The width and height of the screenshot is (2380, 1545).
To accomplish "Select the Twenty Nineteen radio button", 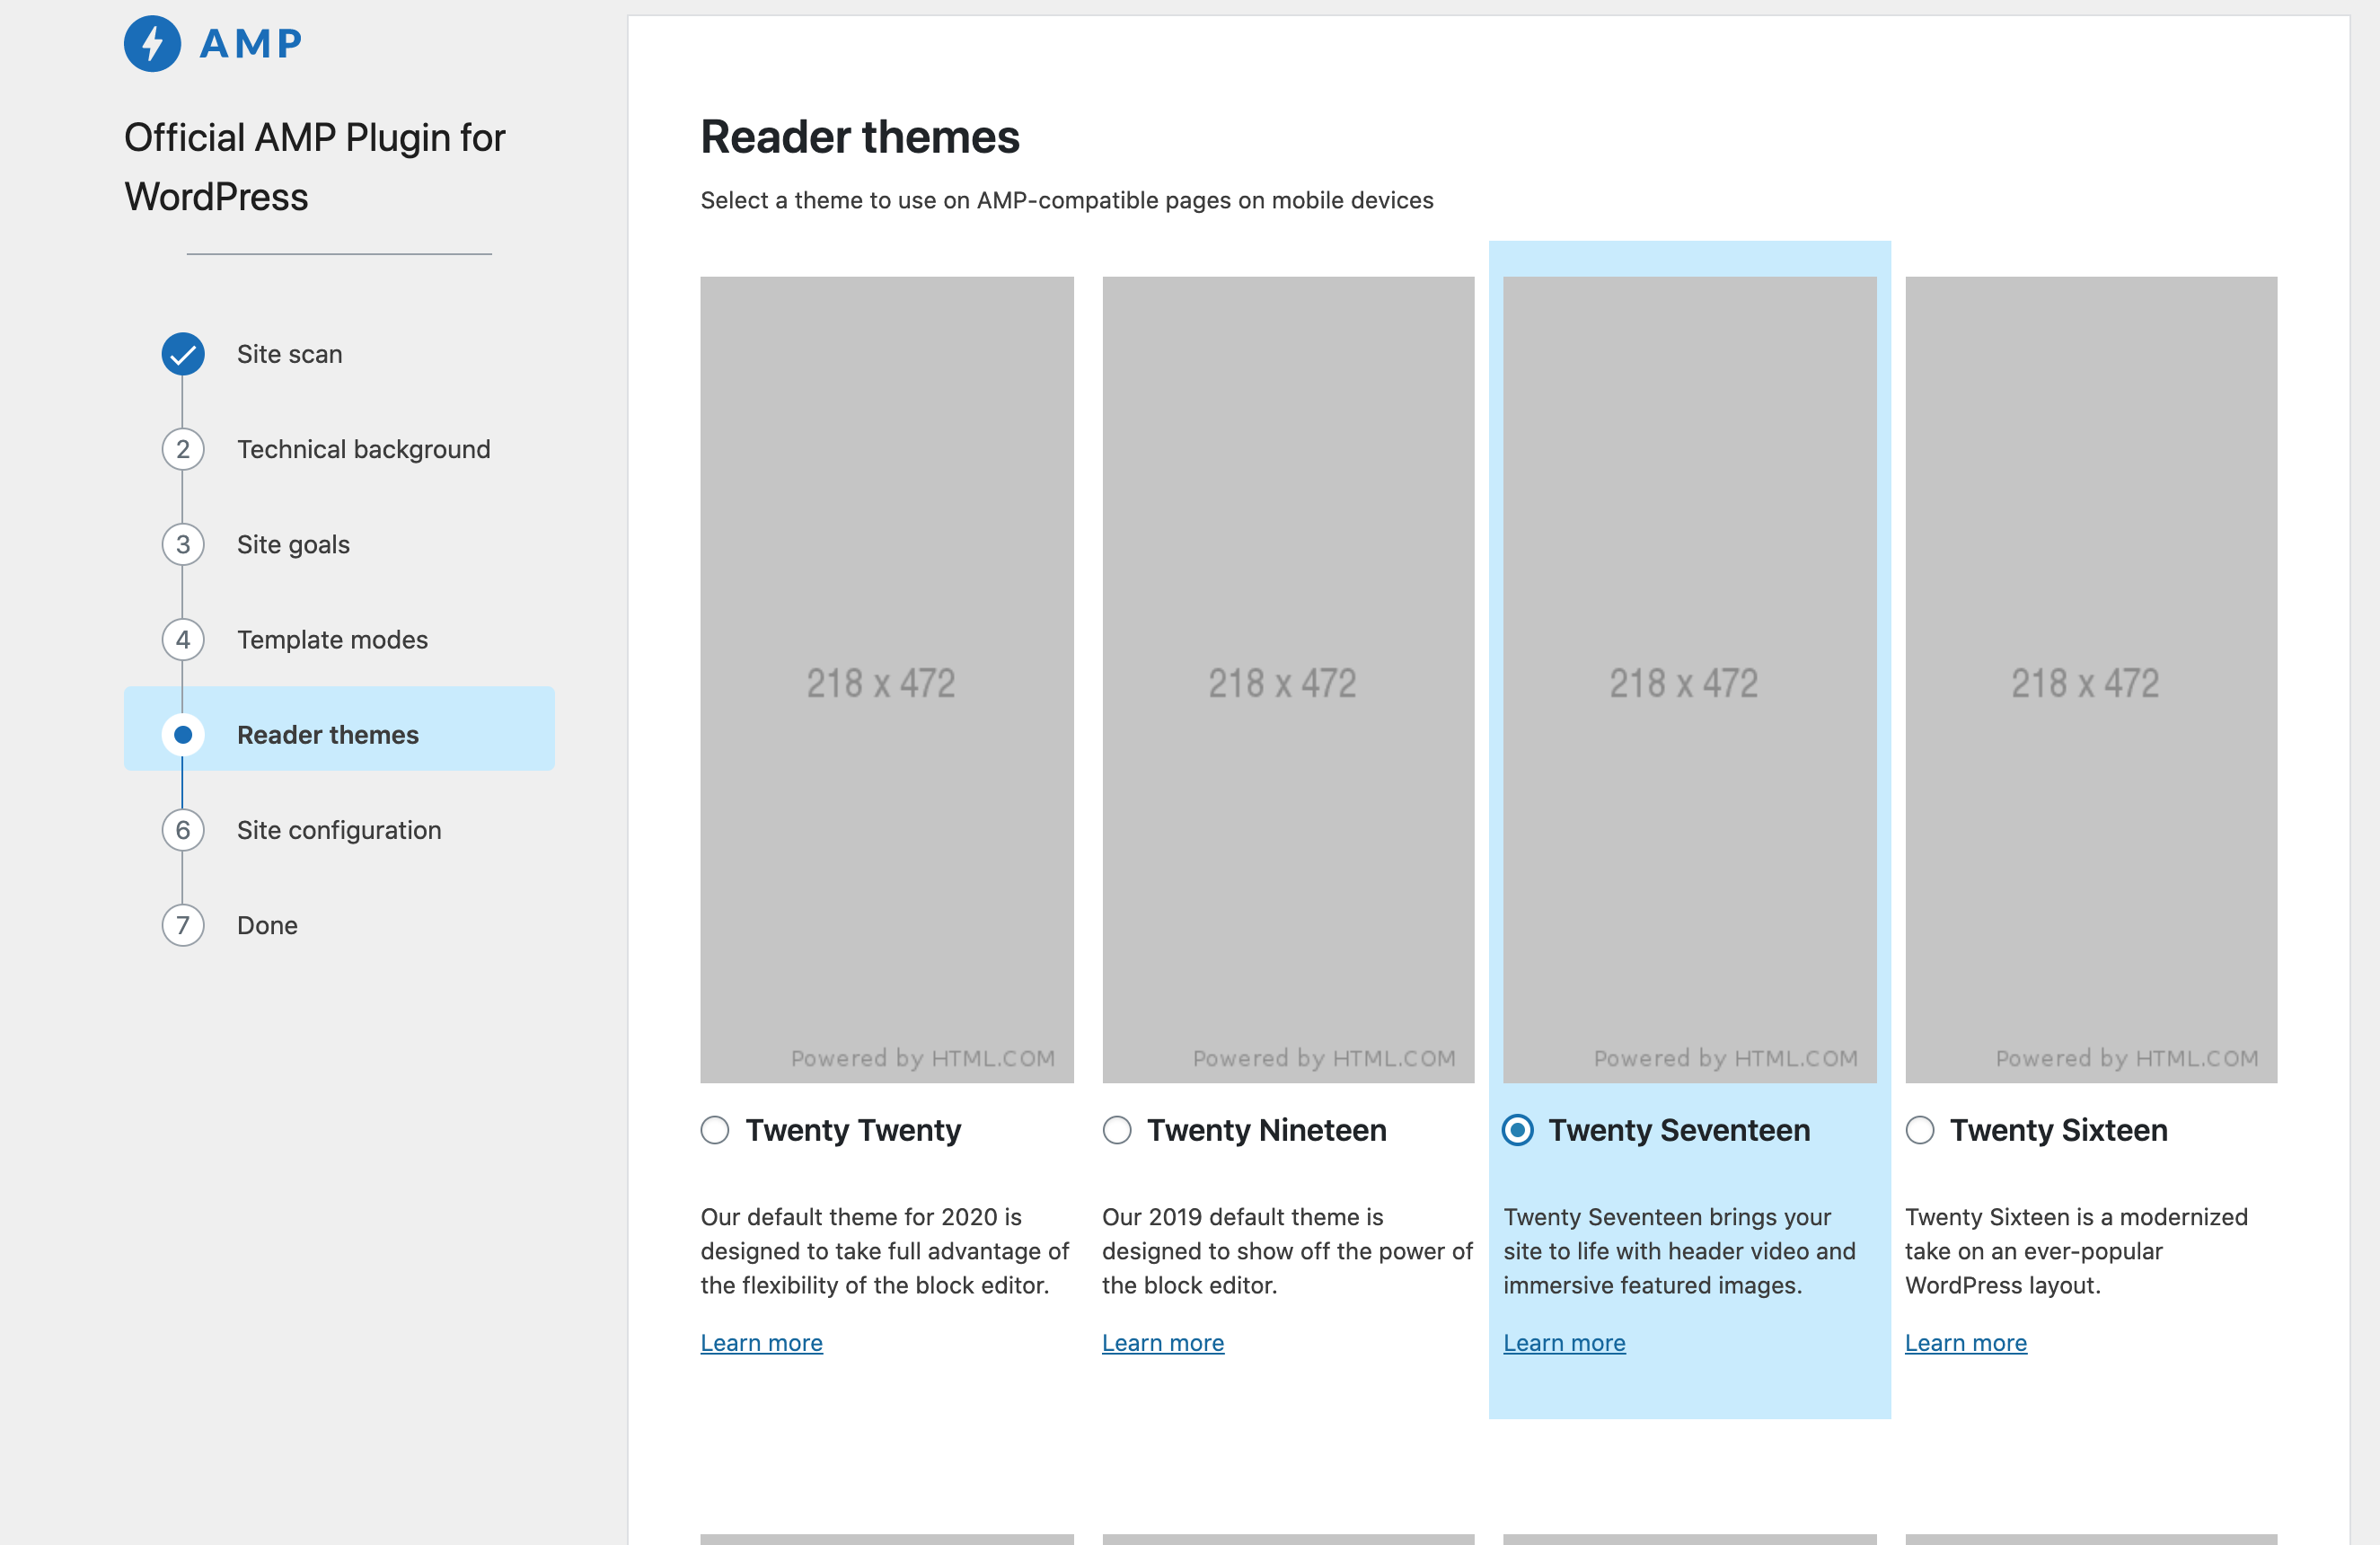I will click(x=1117, y=1130).
